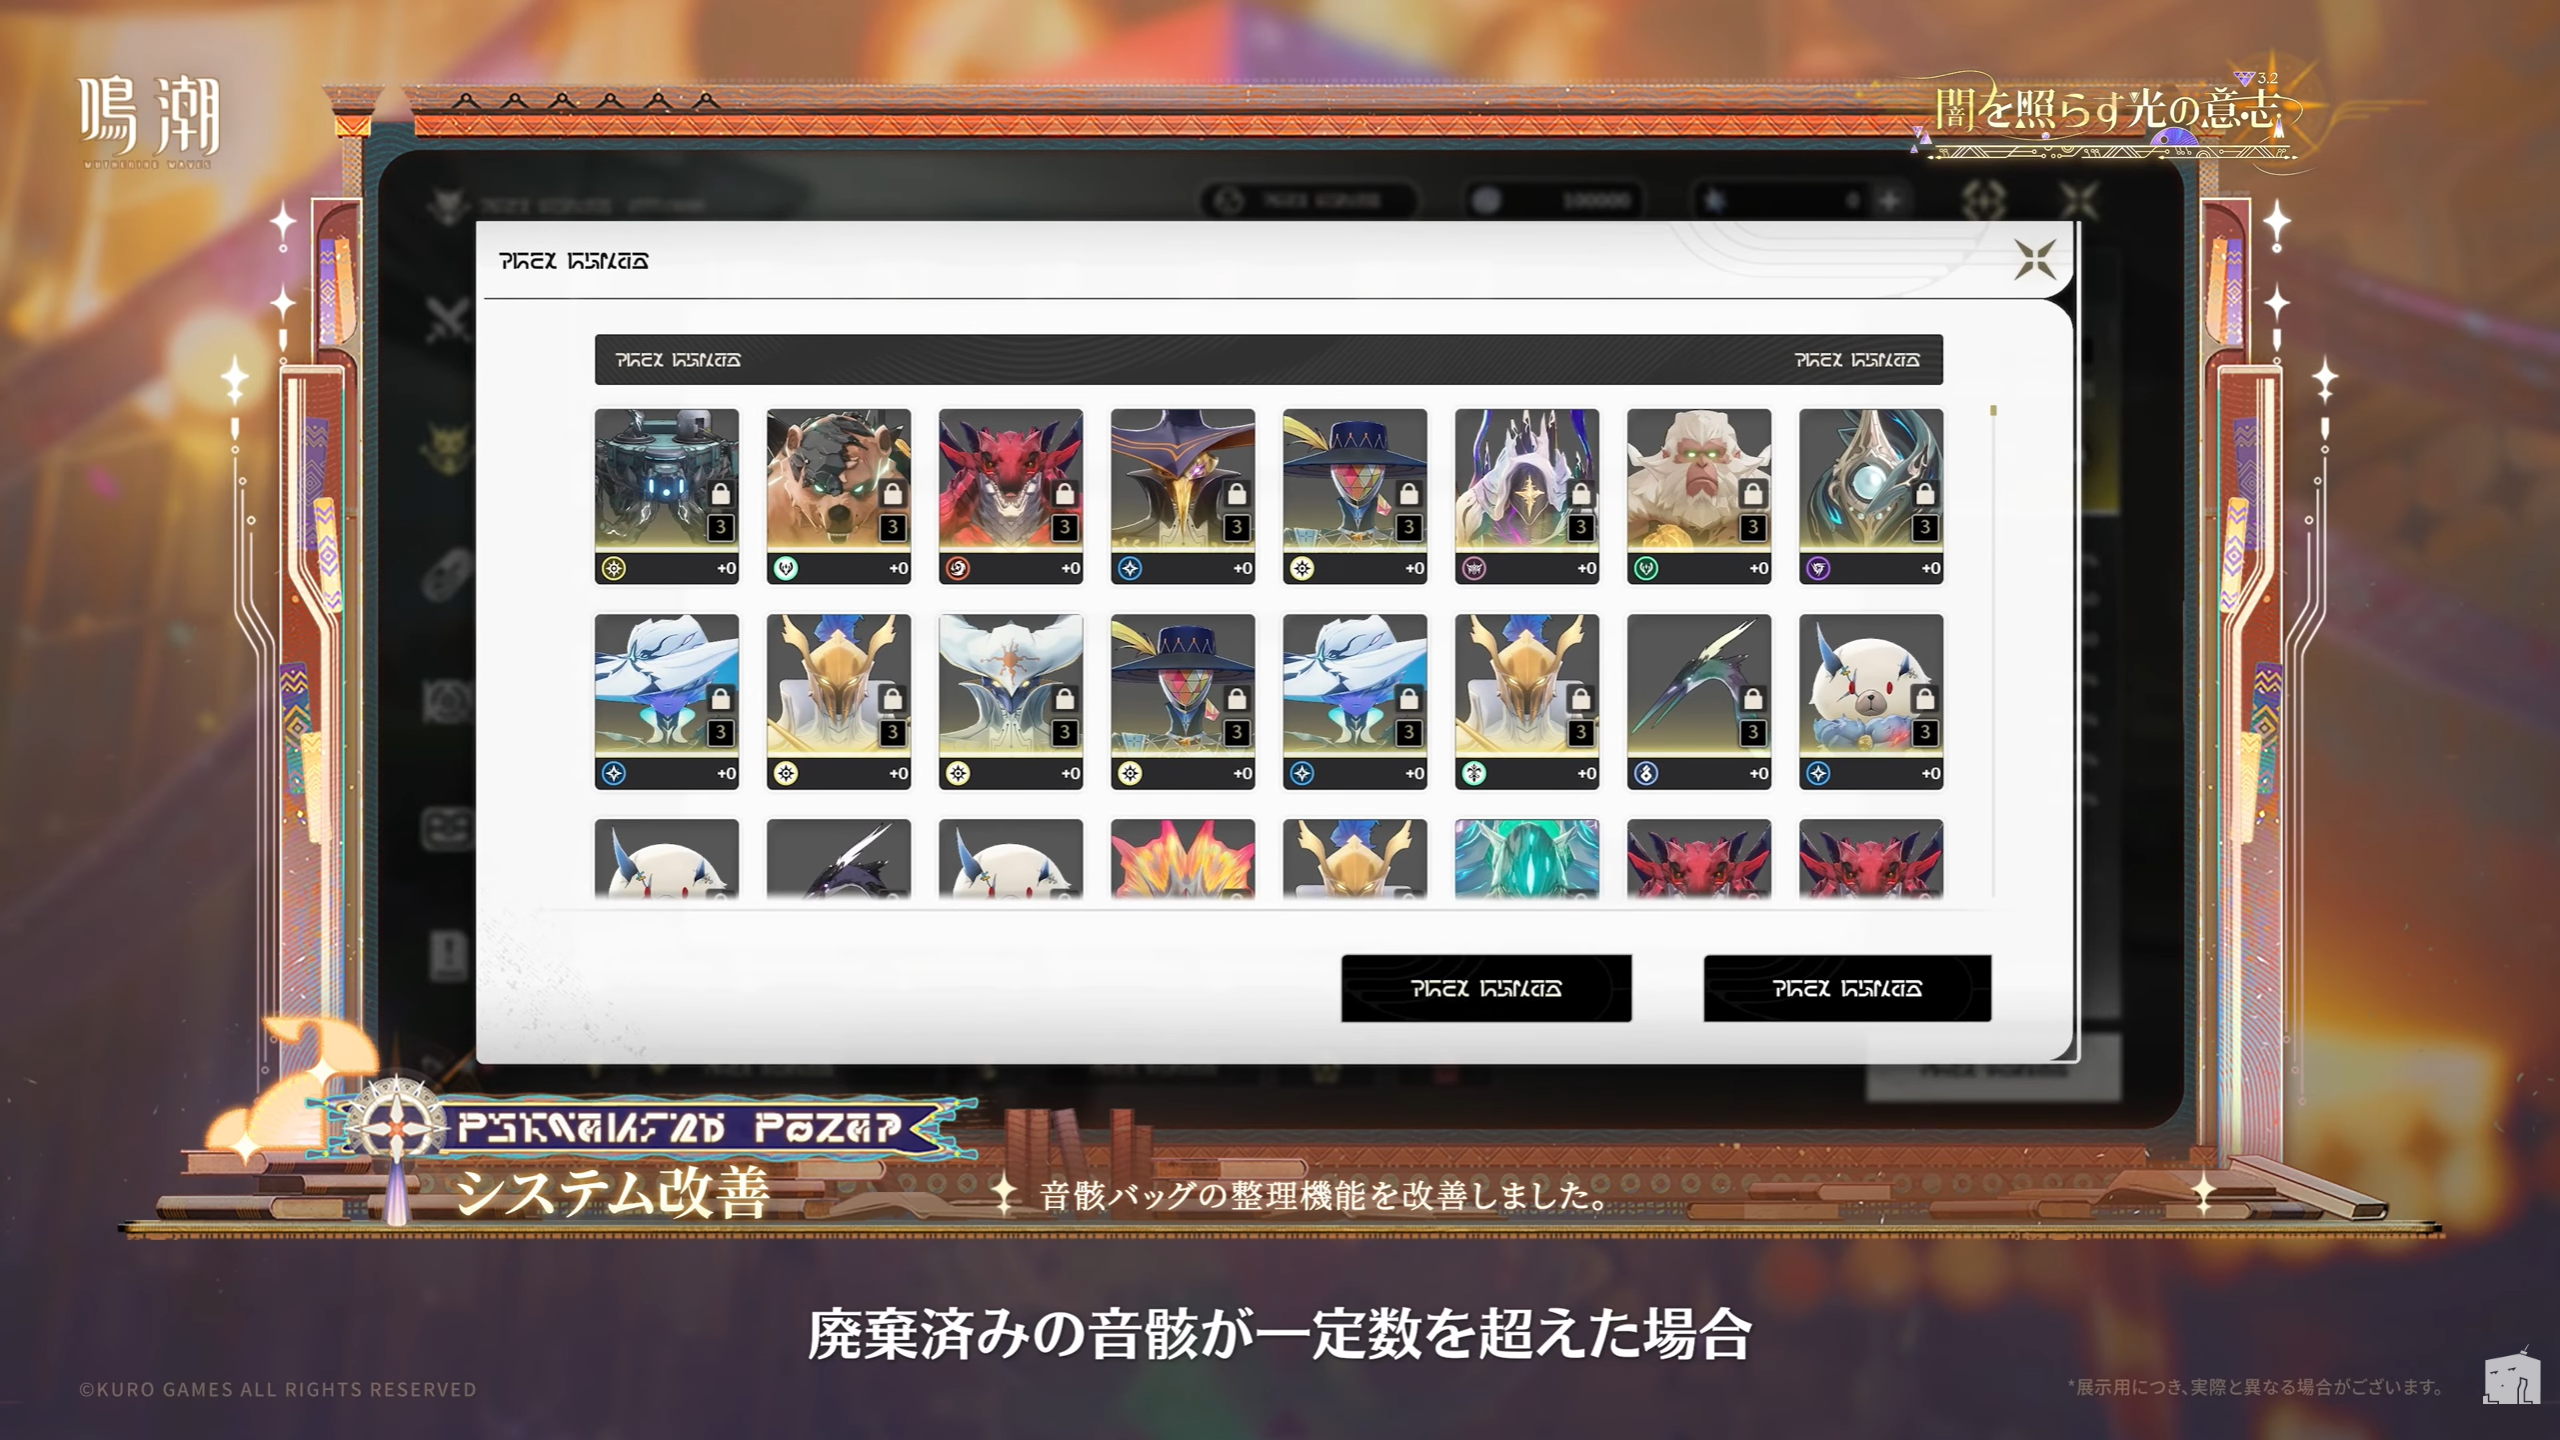This screenshot has height=1440, width=2560.
Task: Toggle lock icon on black scythe echo
Action: point(1753,699)
